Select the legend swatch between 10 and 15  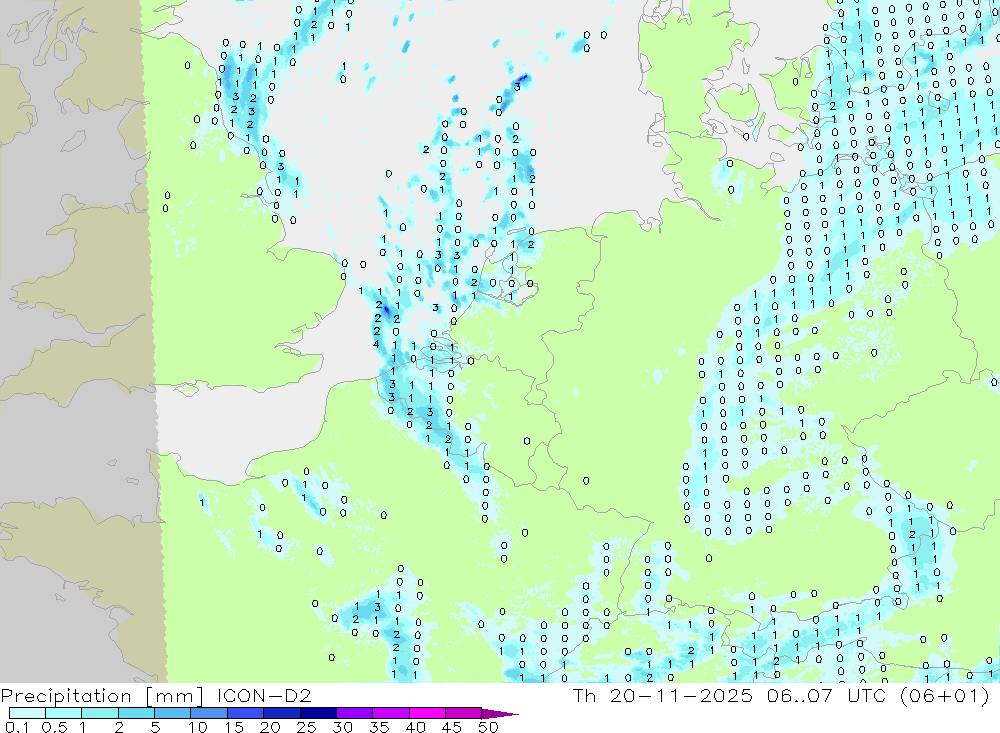(209, 713)
